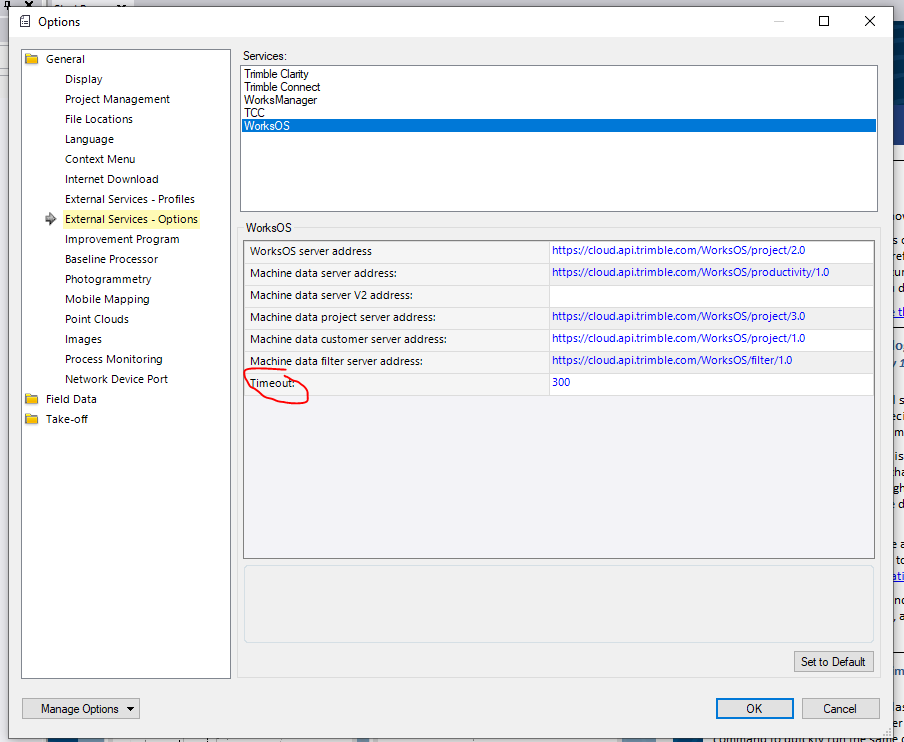This screenshot has height=742, width=904.
Task: Close the Options dialog
Action: [869, 21]
